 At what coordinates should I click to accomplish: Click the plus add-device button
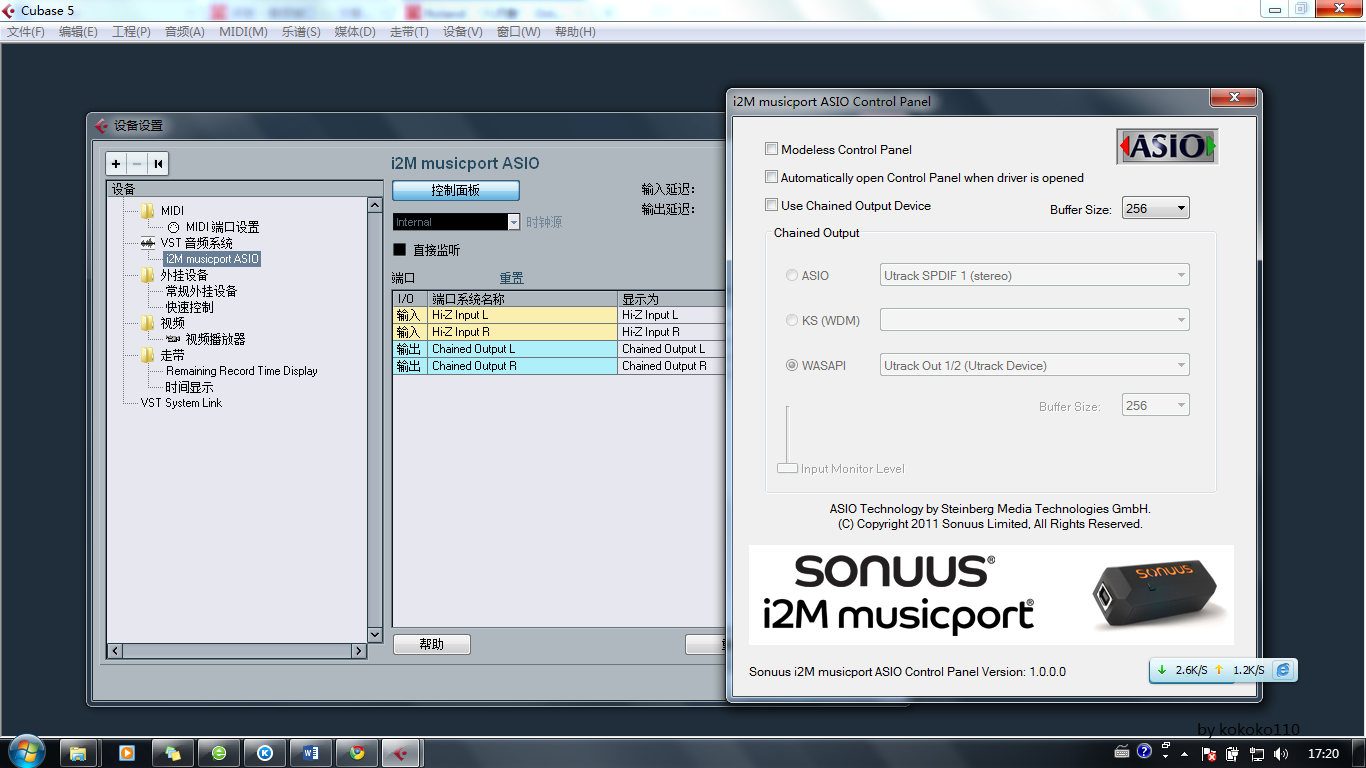(x=116, y=164)
